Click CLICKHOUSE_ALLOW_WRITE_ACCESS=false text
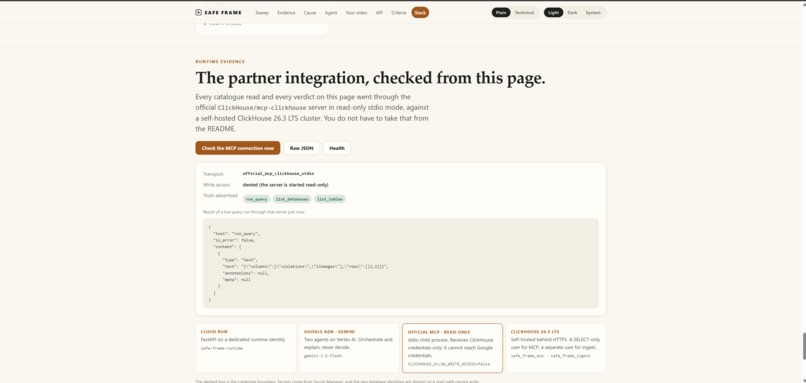Viewport: 806px width, 383px height. coord(449,364)
